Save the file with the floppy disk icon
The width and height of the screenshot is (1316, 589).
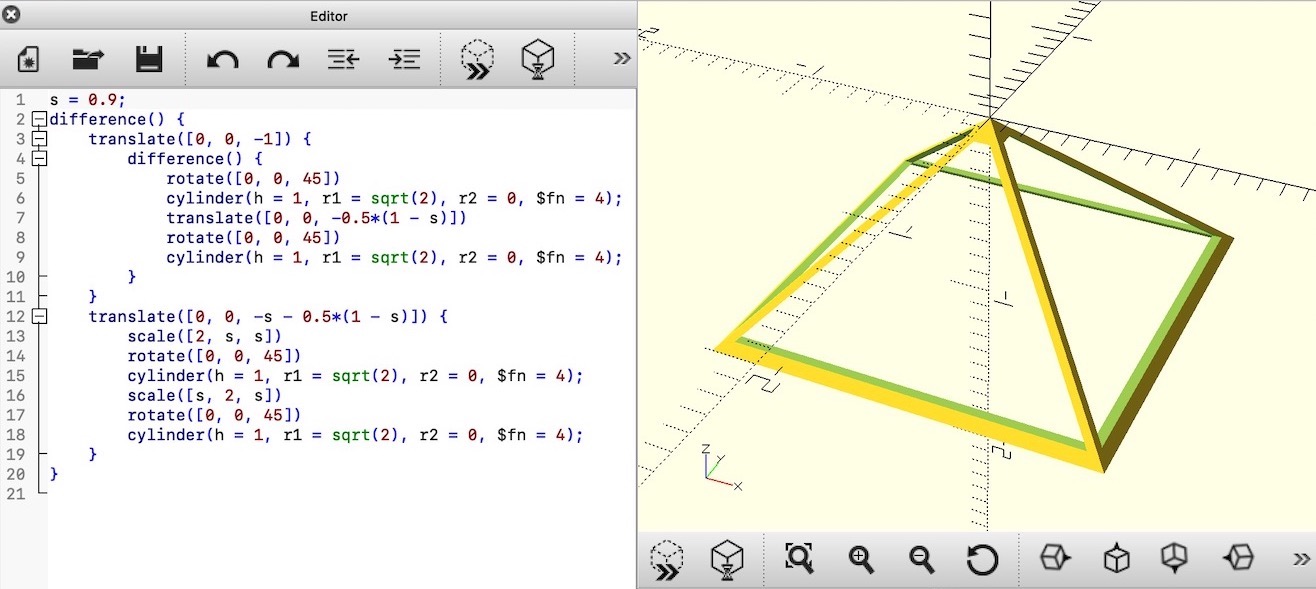[149, 59]
